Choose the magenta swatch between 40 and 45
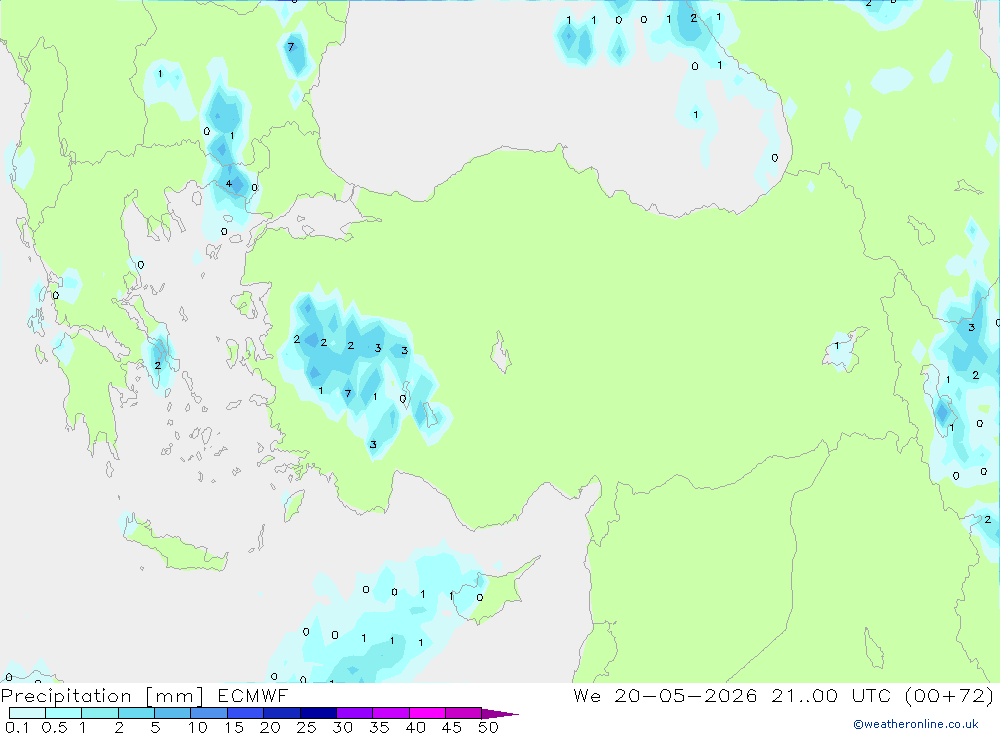This screenshot has height=733, width=1000. (427, 713)
